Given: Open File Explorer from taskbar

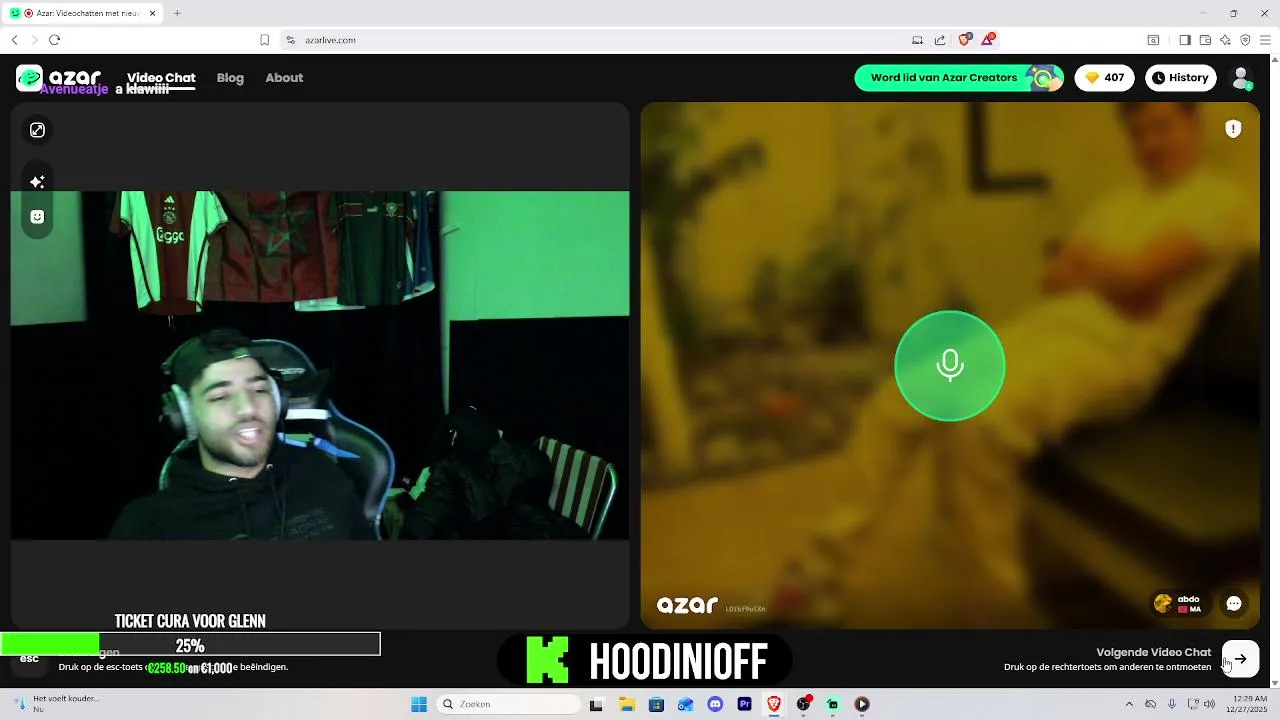Looking at the screenshot, I should coord(627,704).
